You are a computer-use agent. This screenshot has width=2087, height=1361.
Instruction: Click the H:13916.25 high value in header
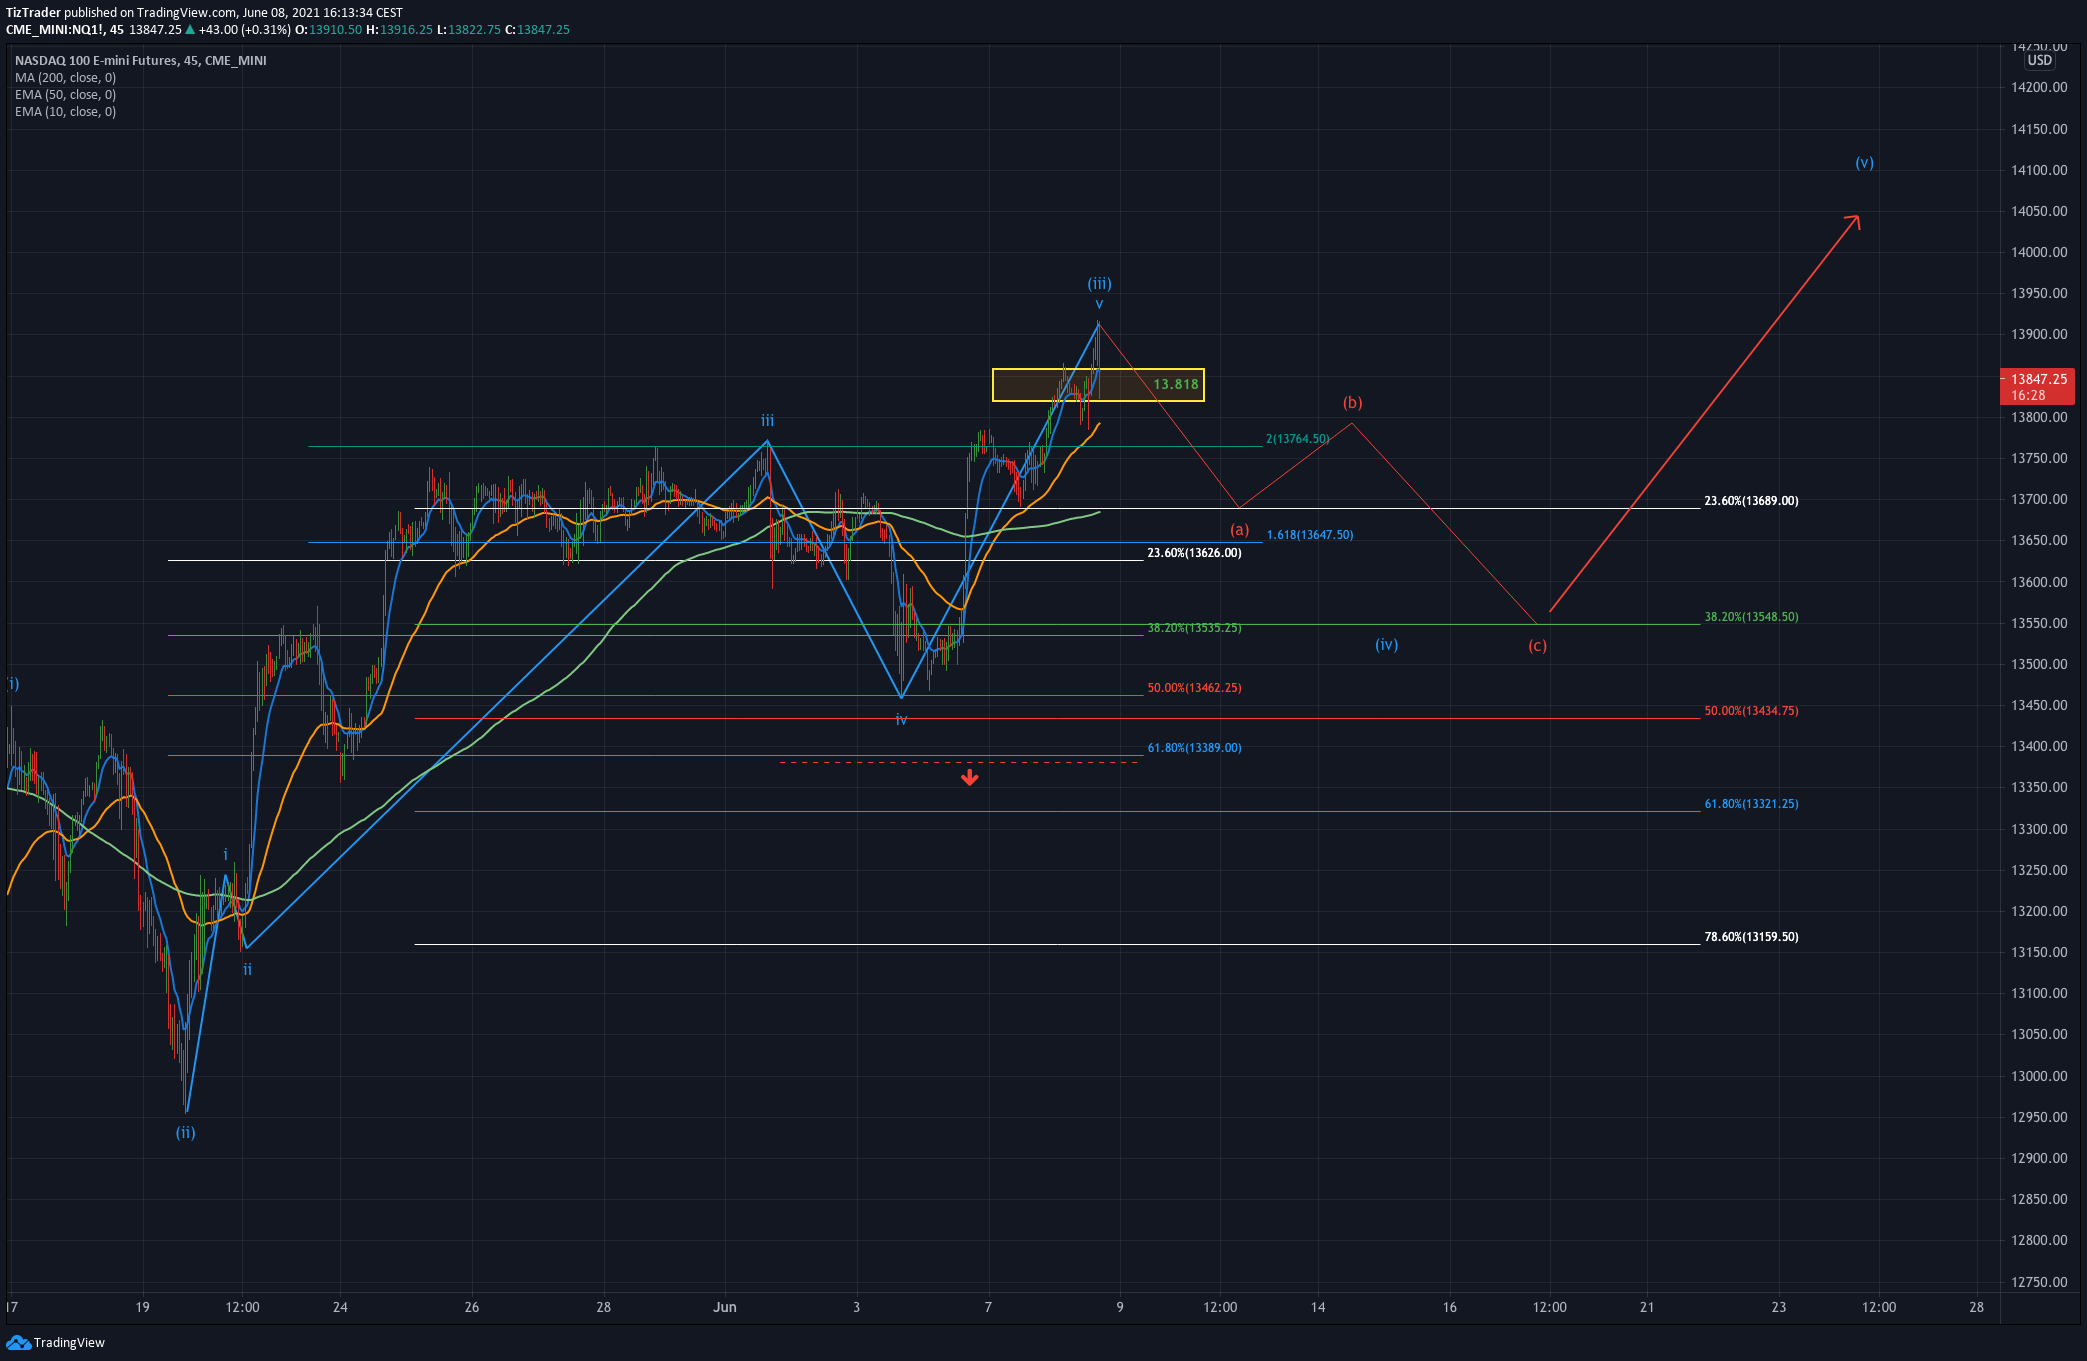click(x=400, y=30)
